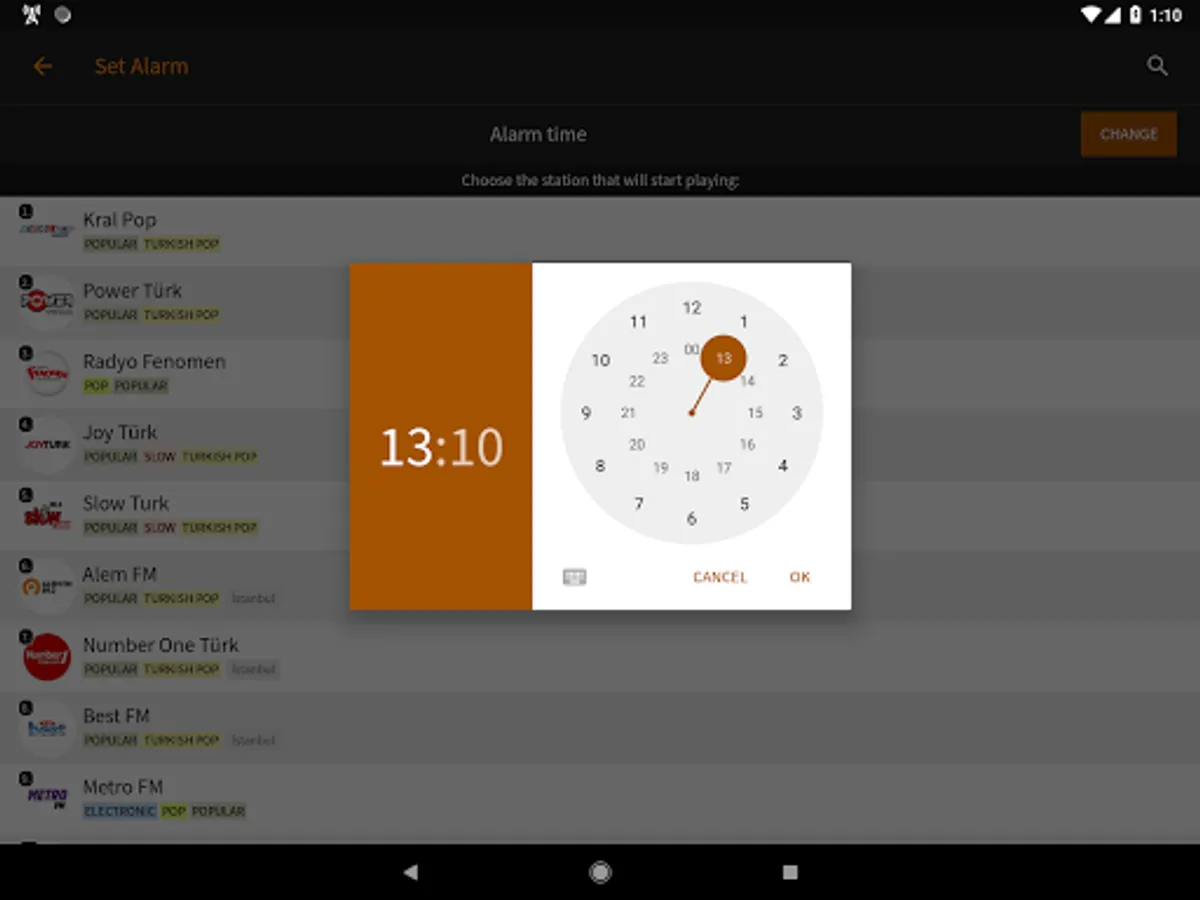Pick hour 18 on inner ring
Image resolution: width=1200 pixels, height=900 pixels.
click(692, 476)
